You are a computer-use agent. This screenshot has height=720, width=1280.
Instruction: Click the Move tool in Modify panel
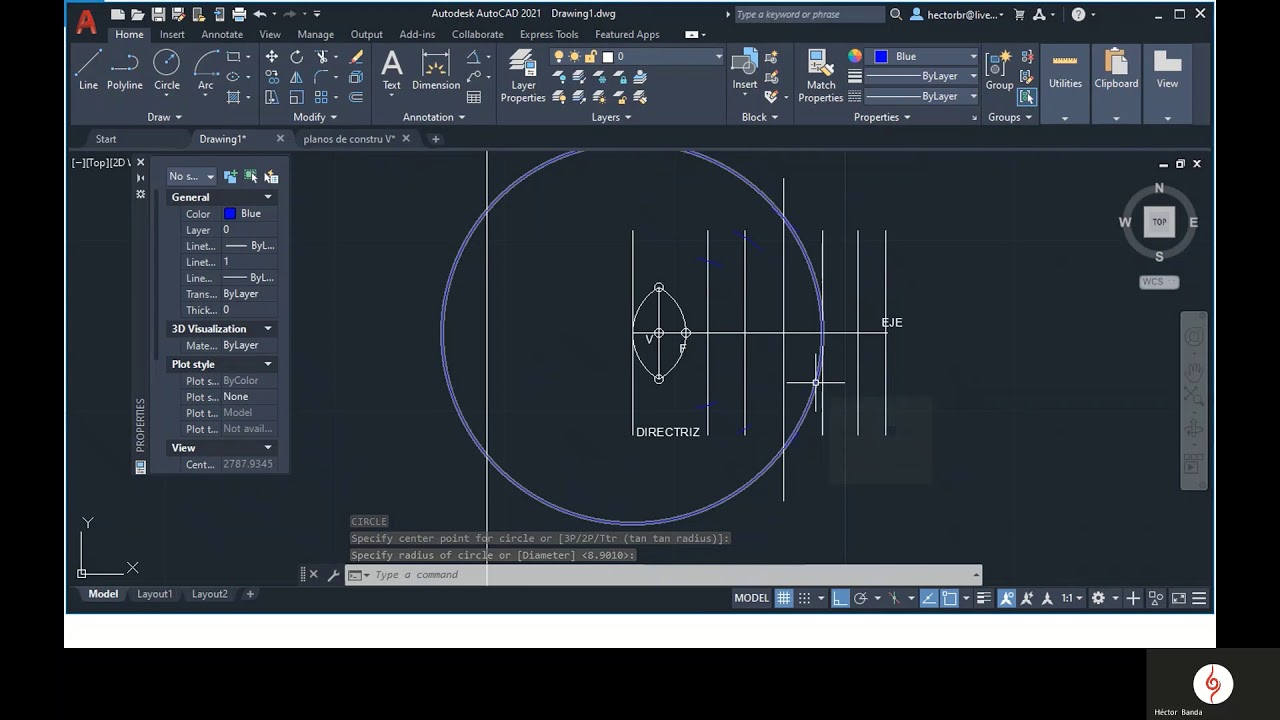tap(272, 57)
